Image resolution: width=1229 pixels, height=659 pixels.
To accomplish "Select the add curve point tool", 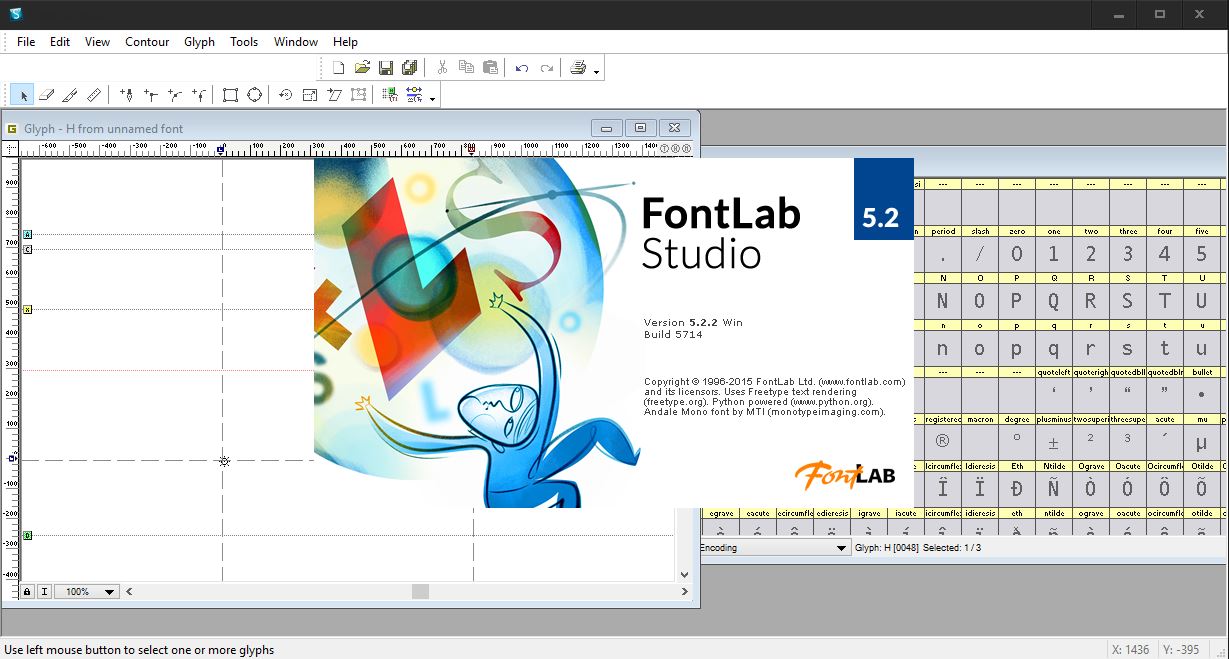I will pyautogui.click(x=175, y=95).
